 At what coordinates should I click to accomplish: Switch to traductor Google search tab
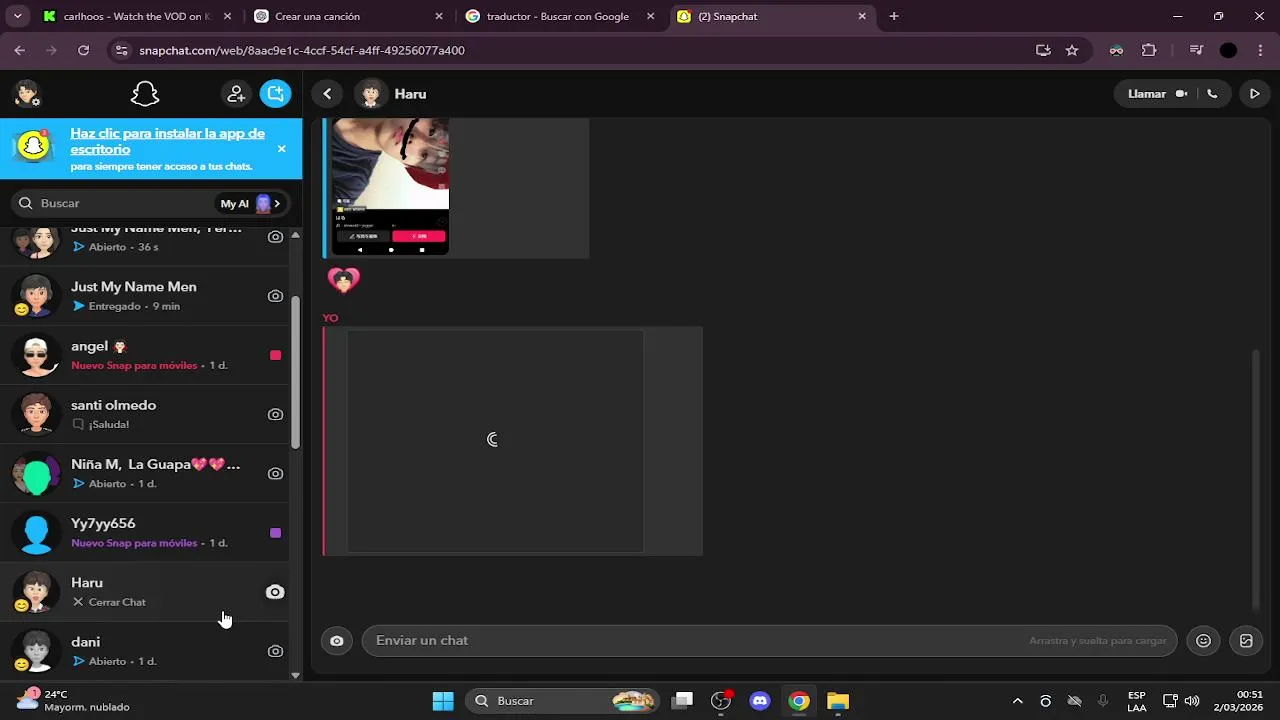click(x=558, y=16)
